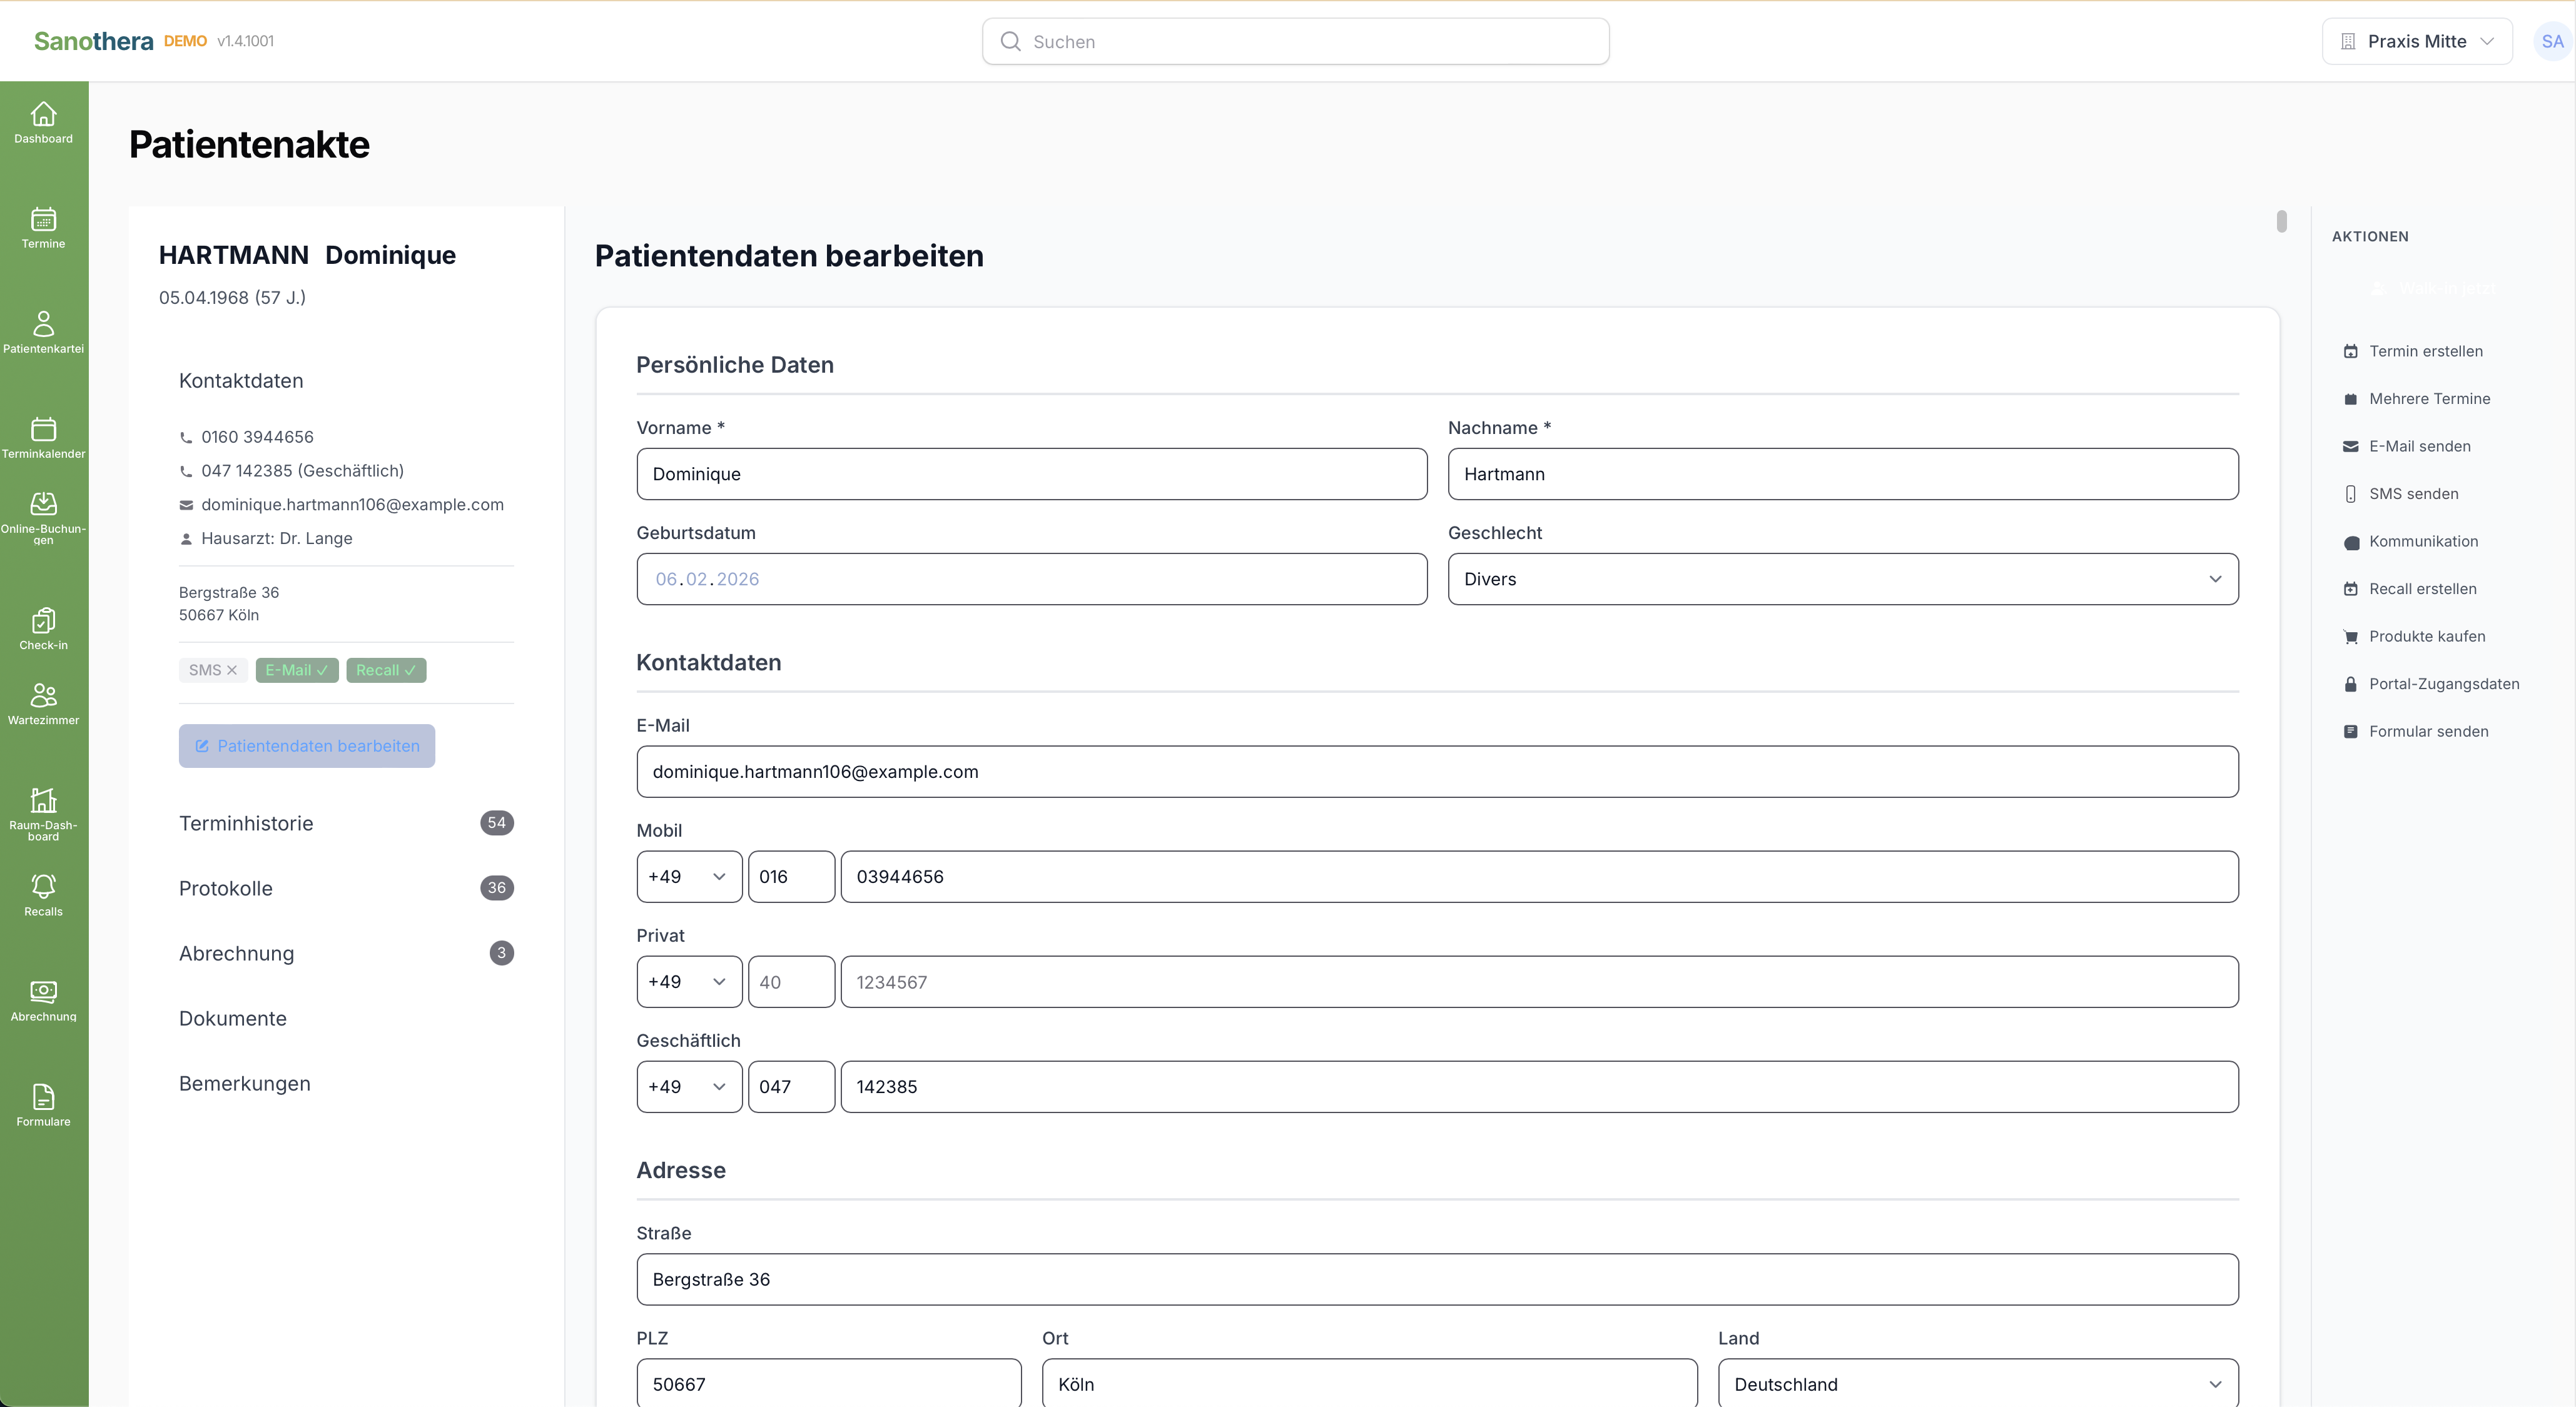Click Geschäftlich number field 142385
This screenshot has height=1407, width=2576.
[x=1539, y=1087]
